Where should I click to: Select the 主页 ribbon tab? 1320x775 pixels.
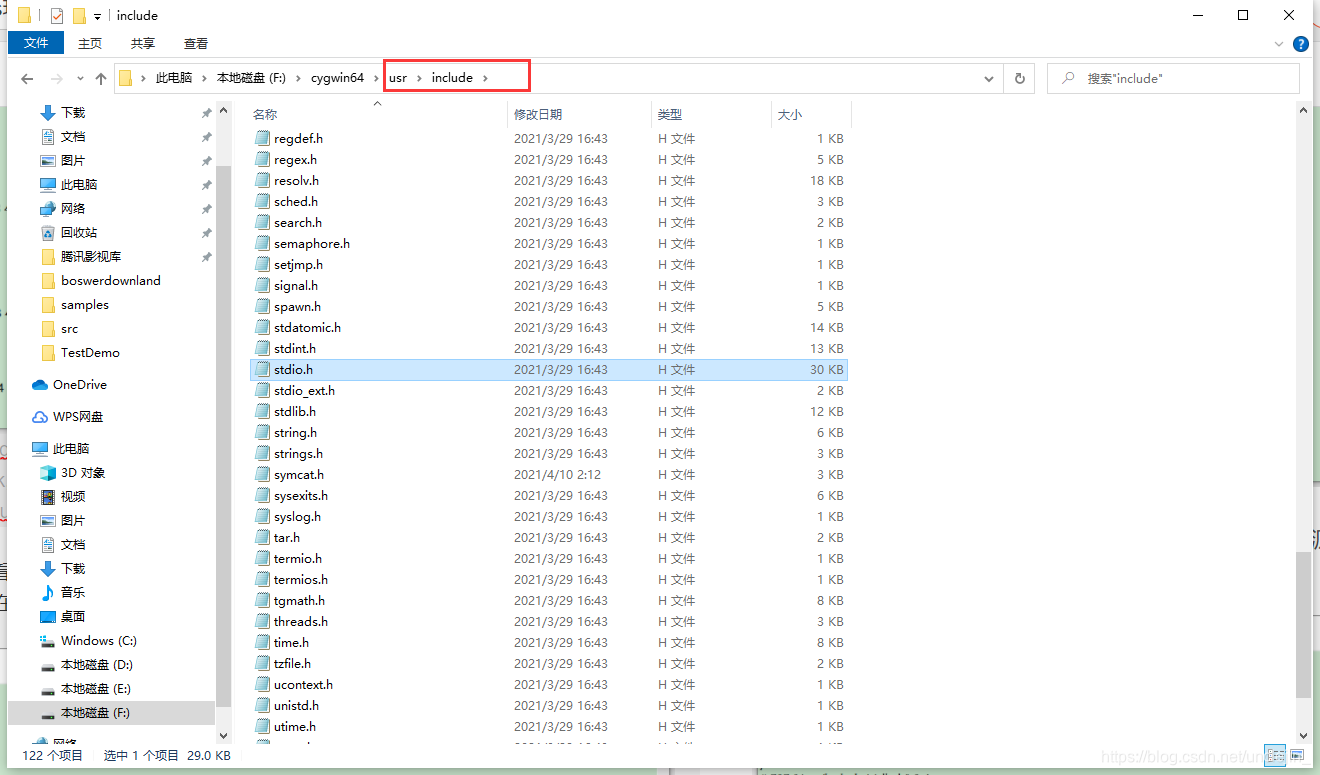pos(89,43)
